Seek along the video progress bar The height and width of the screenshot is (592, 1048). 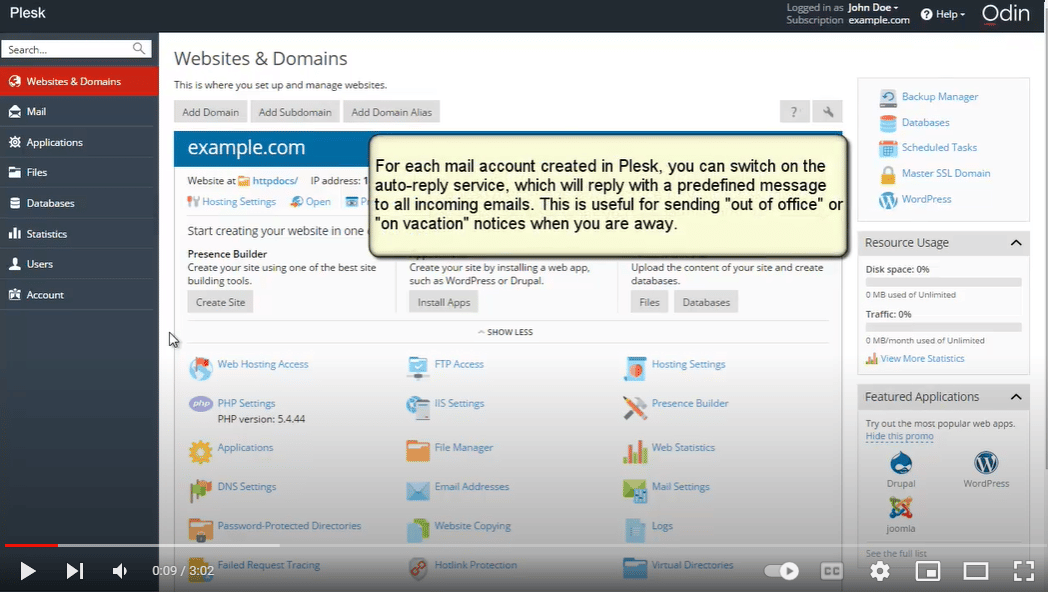[400, 546]
